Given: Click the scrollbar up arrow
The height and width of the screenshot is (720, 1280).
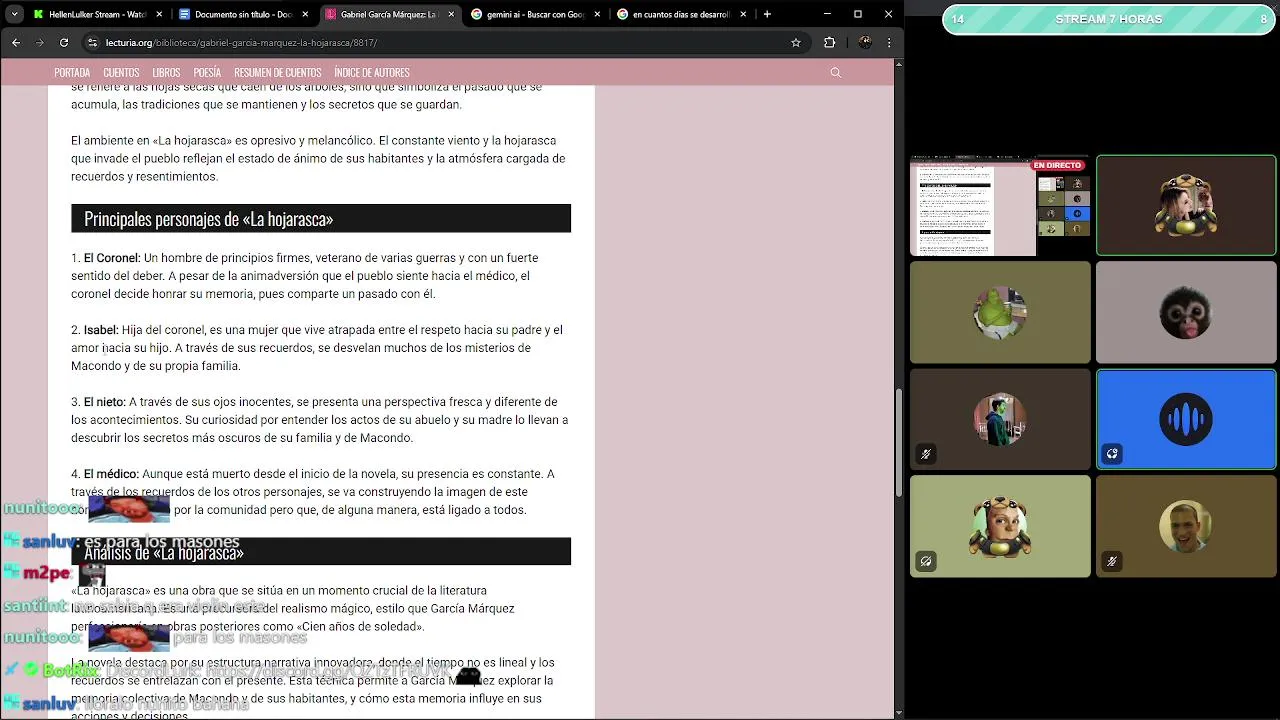Looking at the screenshot, I should [x=898, y=64].
